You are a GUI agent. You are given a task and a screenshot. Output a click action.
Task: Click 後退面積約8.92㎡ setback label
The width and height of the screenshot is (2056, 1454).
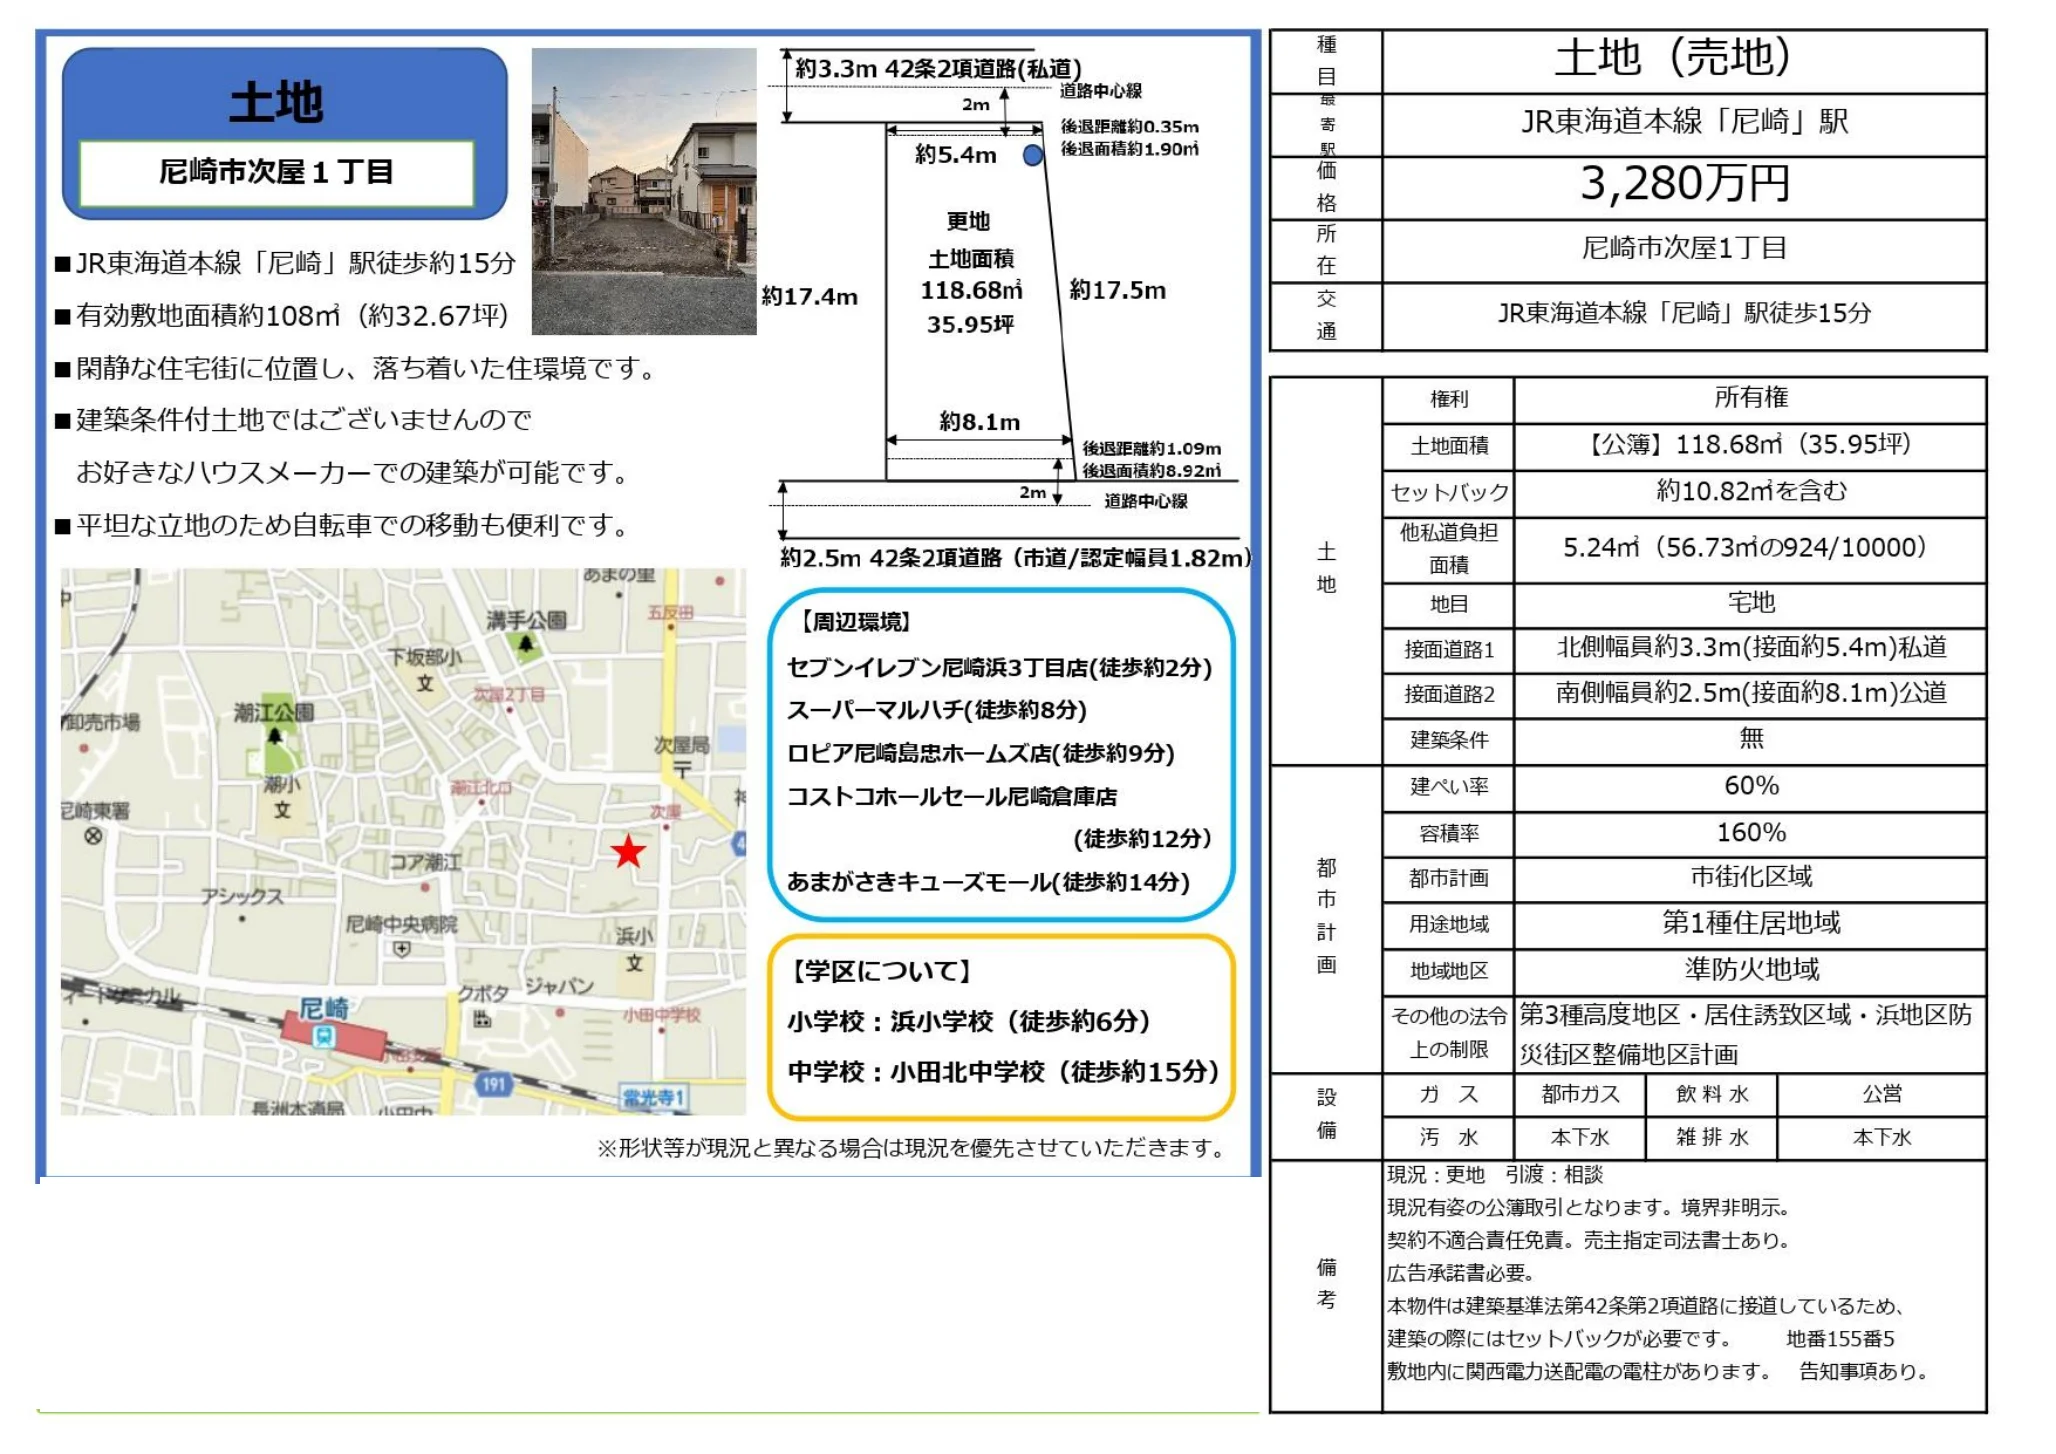pos(1152,470)
